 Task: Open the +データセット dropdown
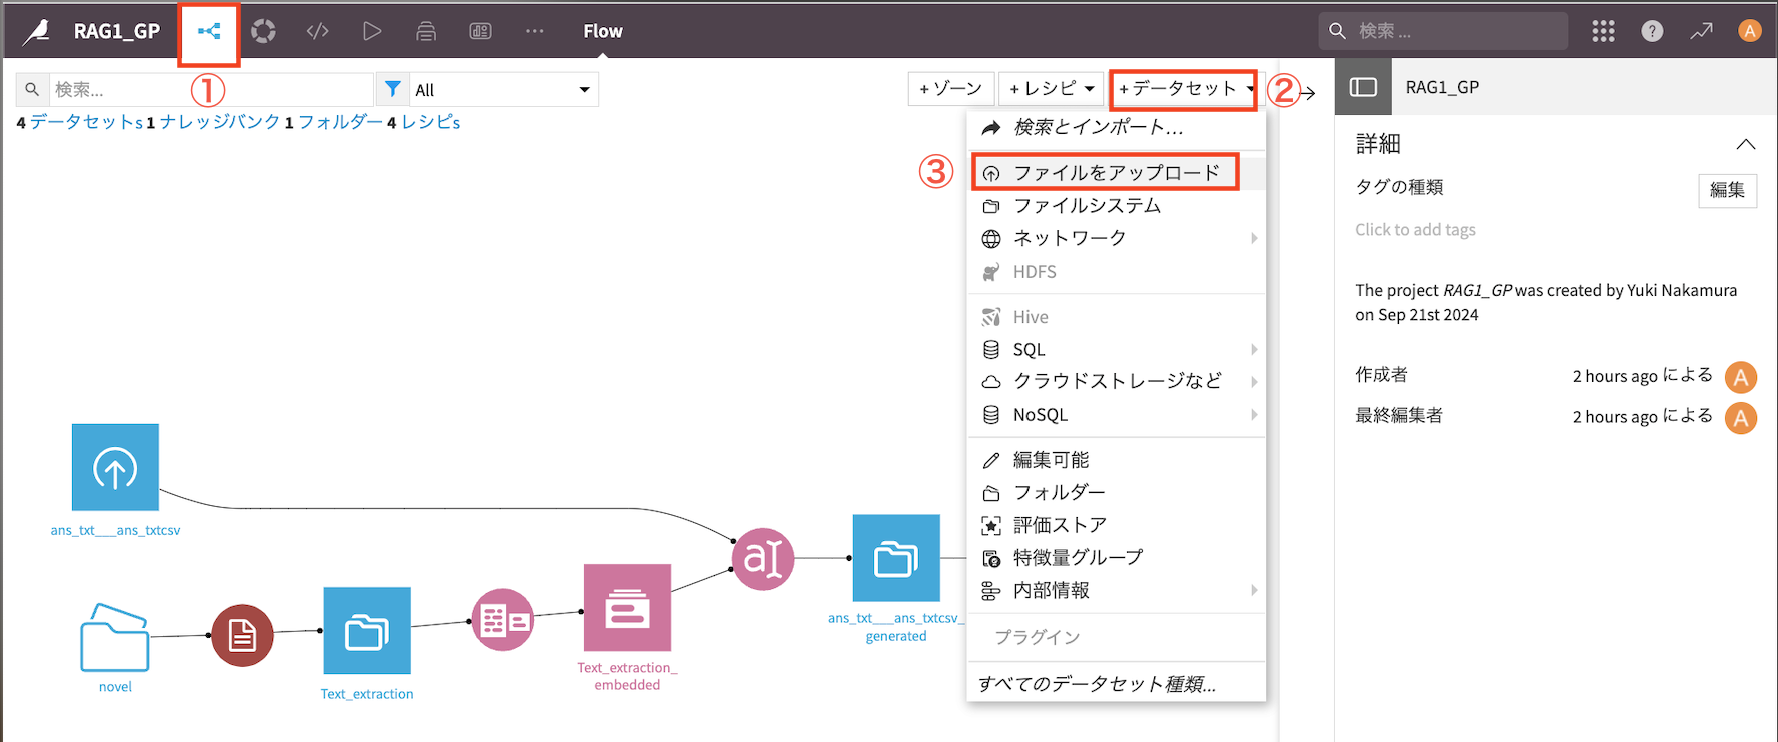click(1184, 89)
